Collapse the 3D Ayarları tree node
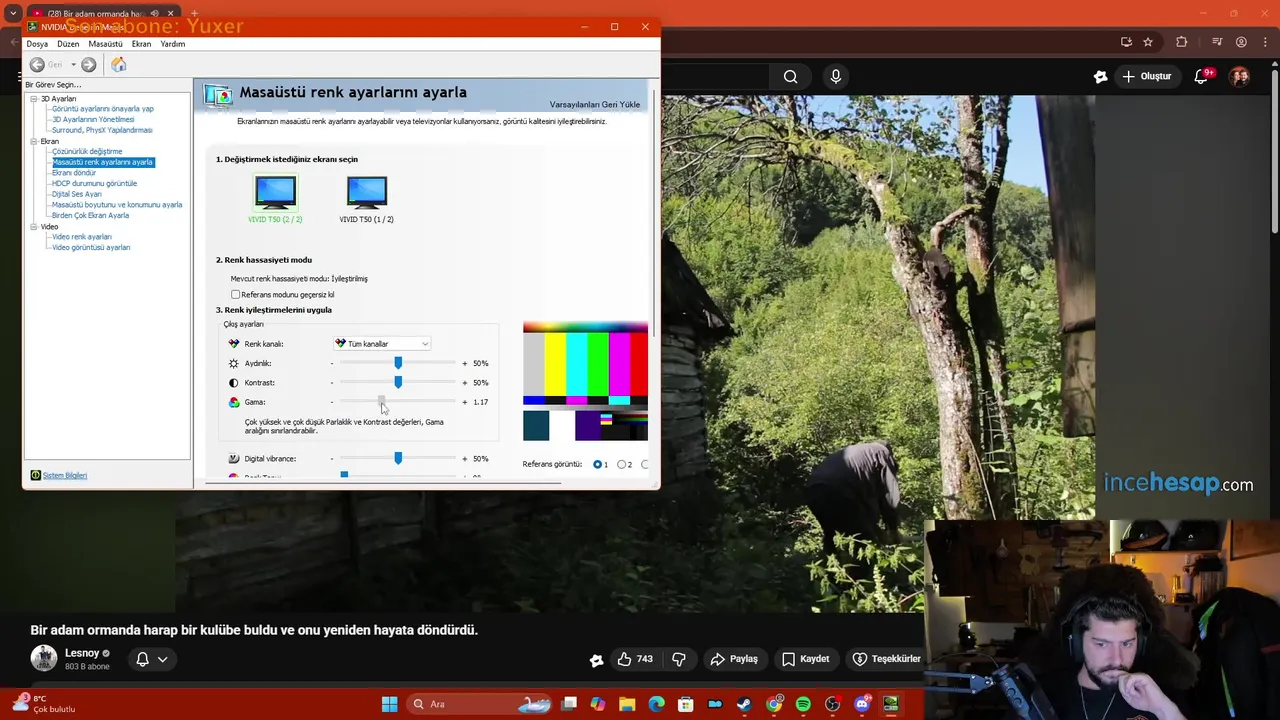Screen dimensions: 1280x720 34,99
